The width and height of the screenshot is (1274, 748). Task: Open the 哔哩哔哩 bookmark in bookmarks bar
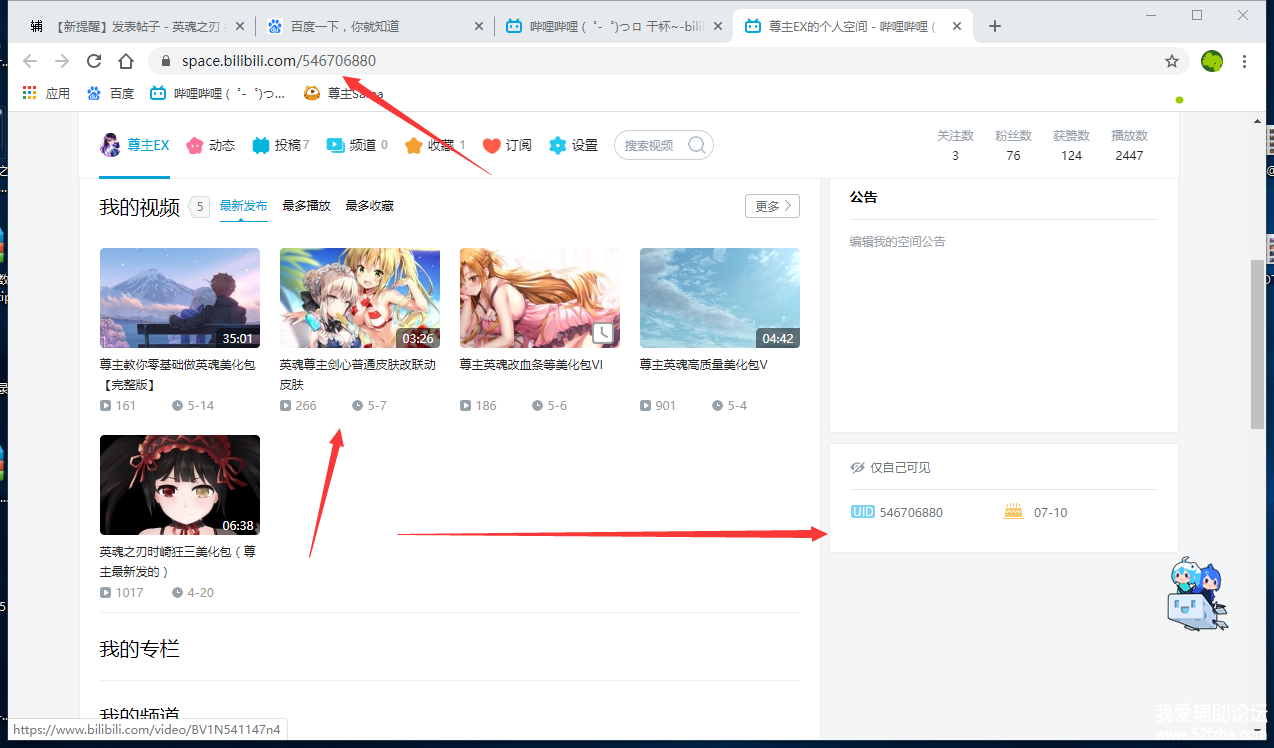click(x=217, y=93)
